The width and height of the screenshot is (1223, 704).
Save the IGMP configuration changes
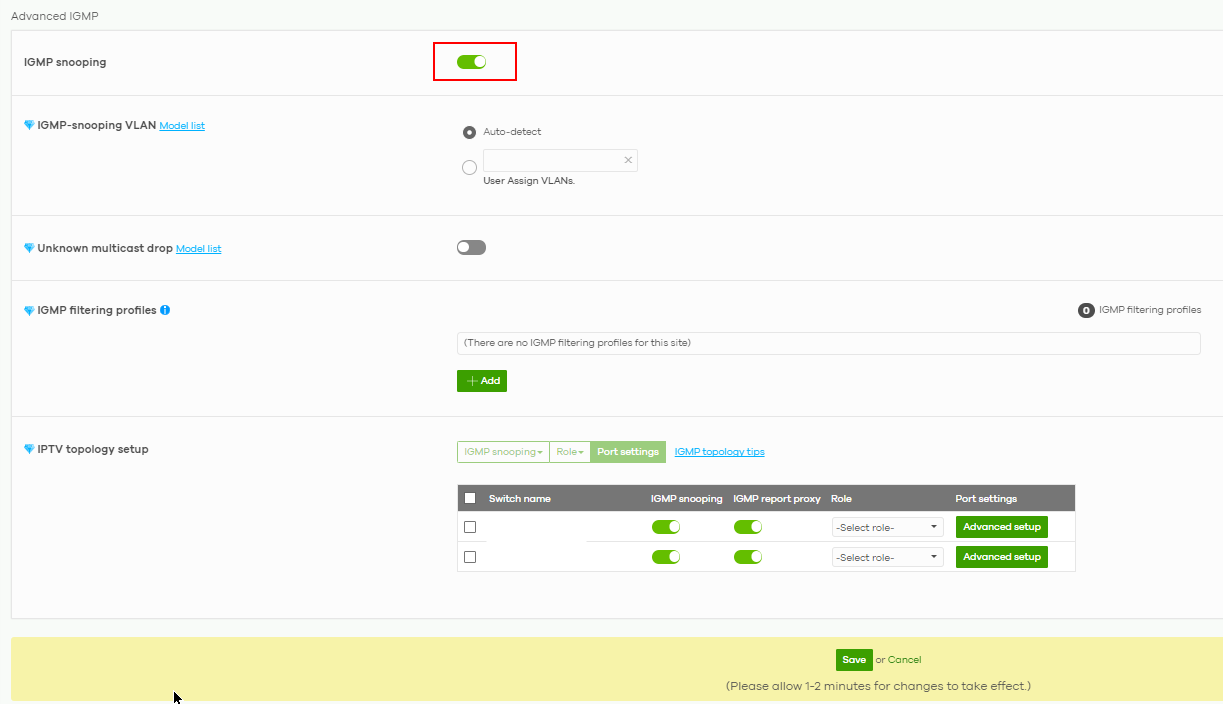[x=854, y=660]
